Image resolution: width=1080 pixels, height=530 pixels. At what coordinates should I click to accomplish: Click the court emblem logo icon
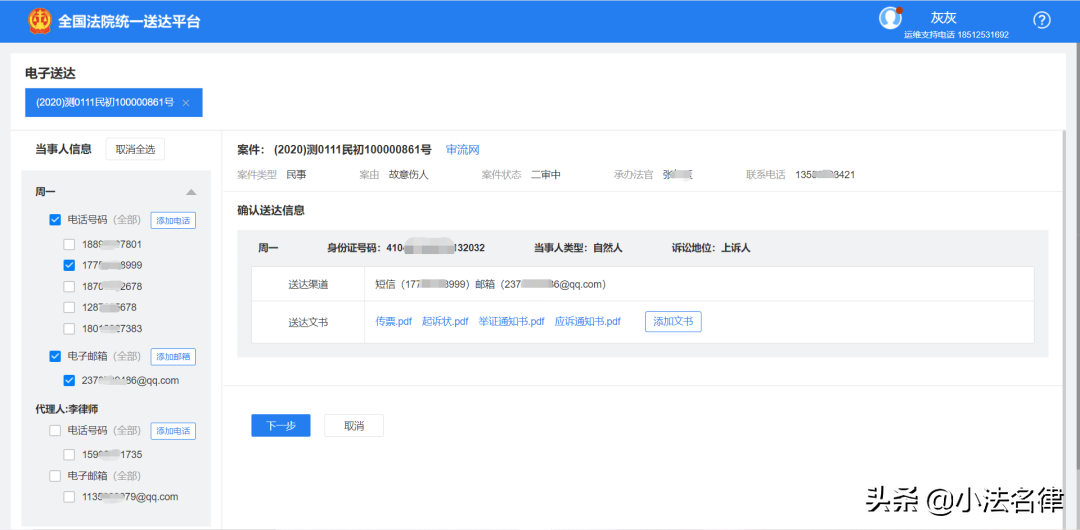coord(39,21)
